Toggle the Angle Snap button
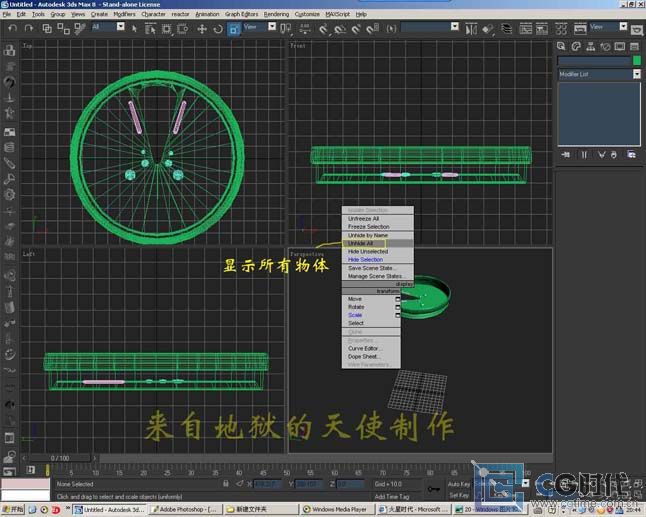 [x=340, y=29]
